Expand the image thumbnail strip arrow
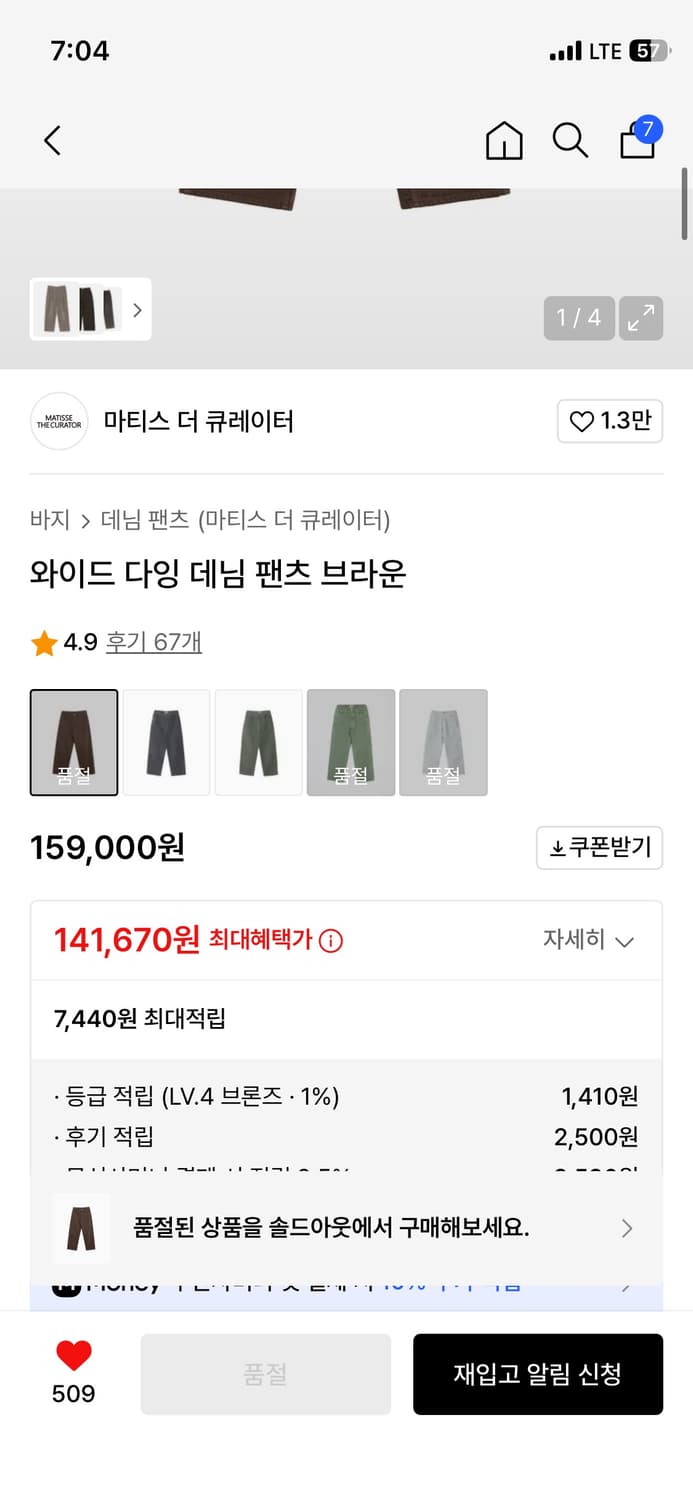The width and height of the screenshot is (693, 1500). (137, 310)
